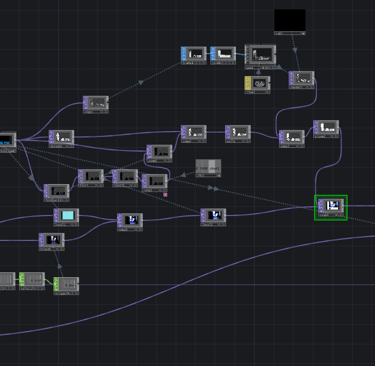
Task: Select the green node left of the last green node
Action: (32, 281)
